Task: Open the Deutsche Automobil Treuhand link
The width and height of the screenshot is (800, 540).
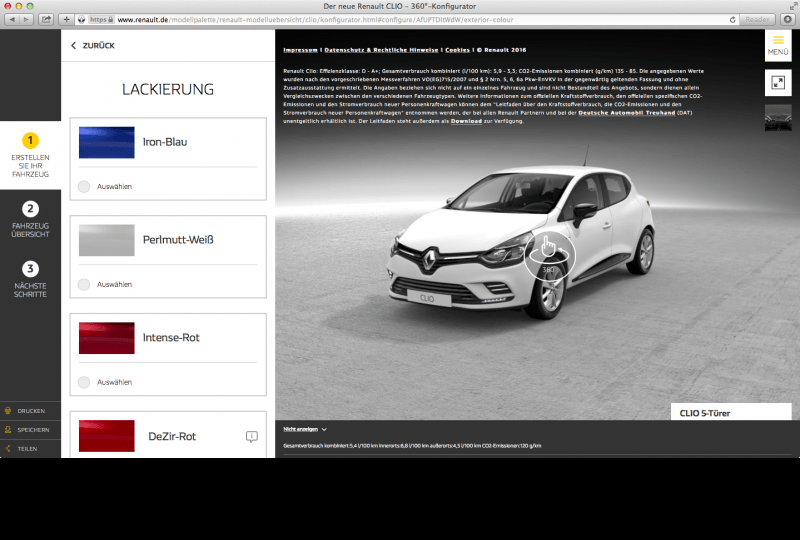Action: tap(627, 113)
